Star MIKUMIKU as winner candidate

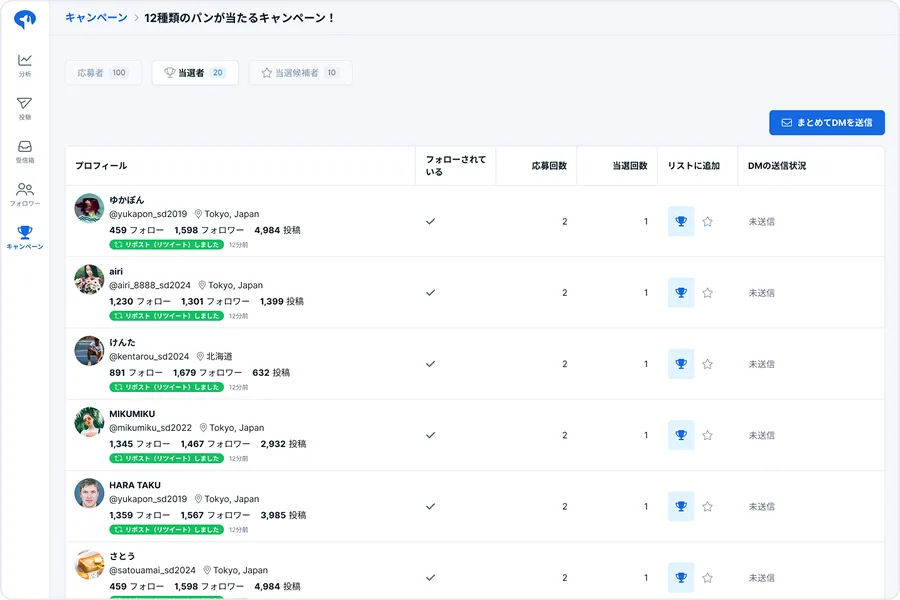708,436
